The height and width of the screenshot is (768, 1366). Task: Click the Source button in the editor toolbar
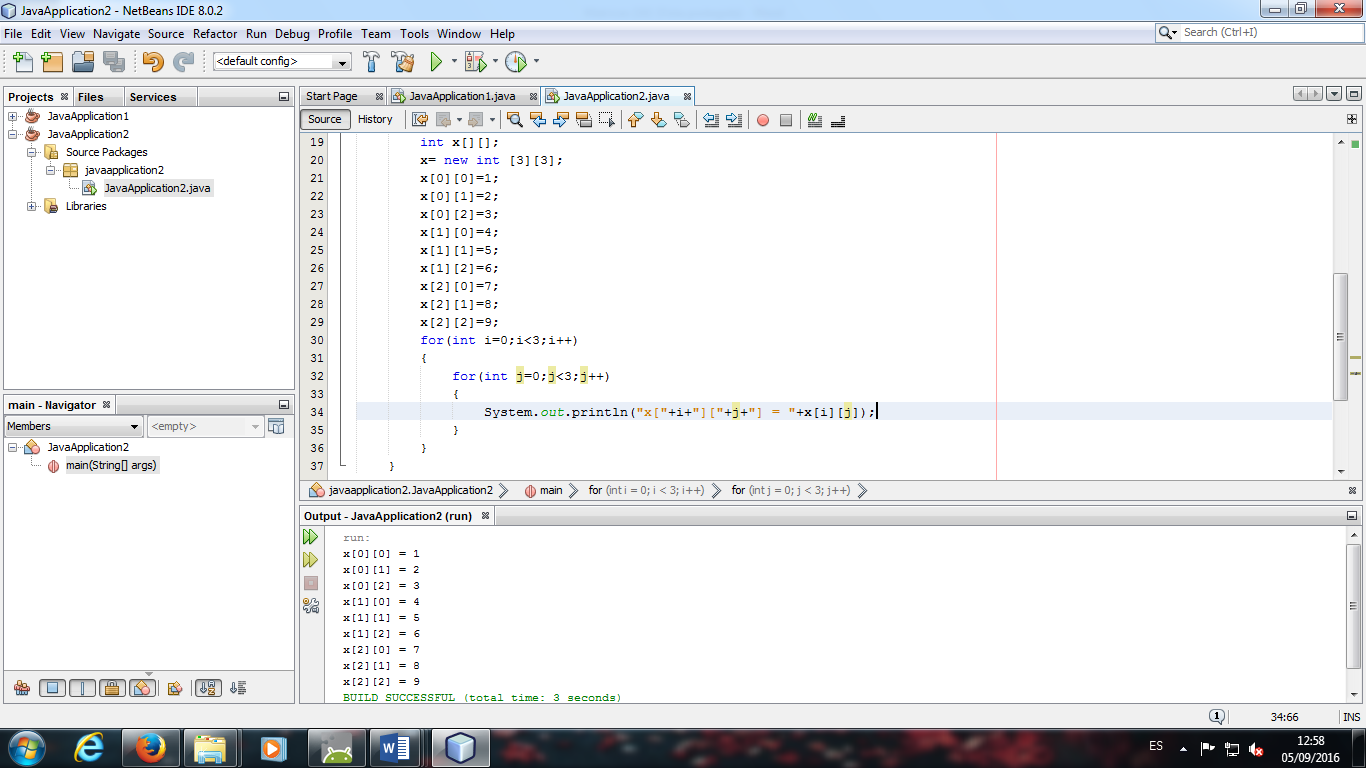[x=324, y=119]
